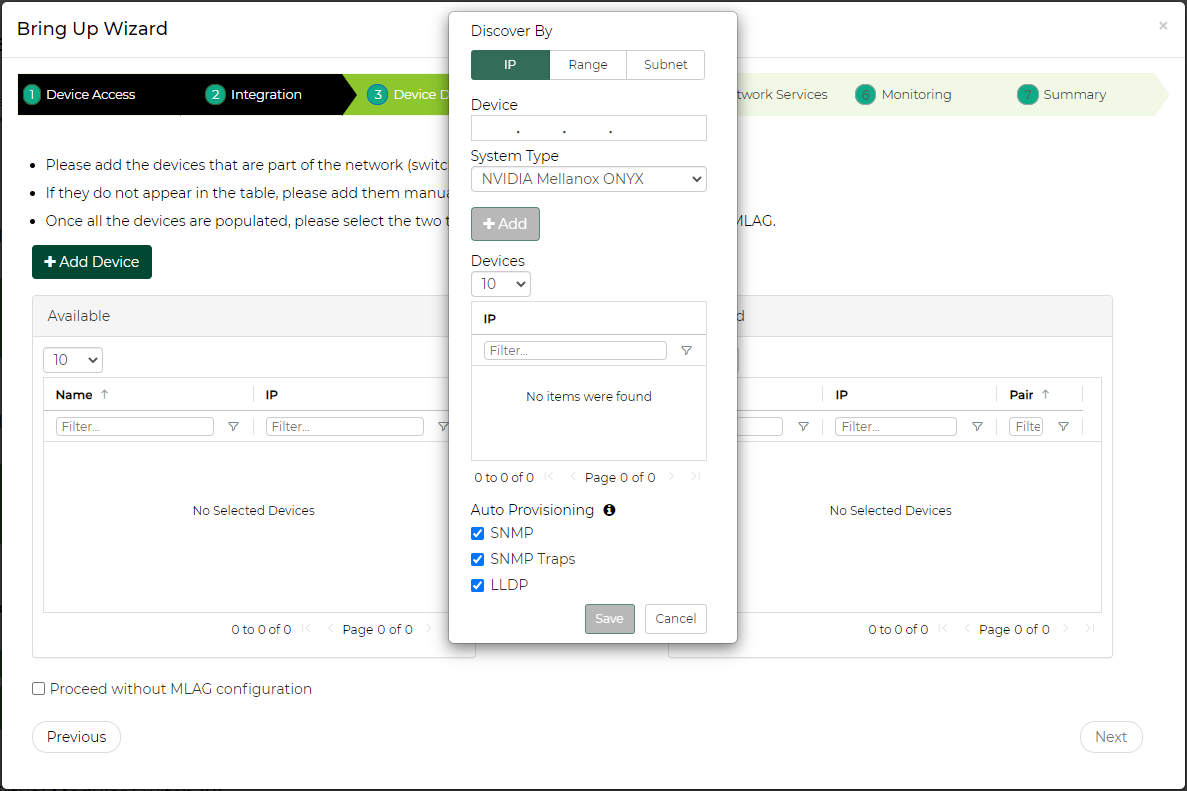
Task: Open the System Type dropdown
Action: pos(588,180)
